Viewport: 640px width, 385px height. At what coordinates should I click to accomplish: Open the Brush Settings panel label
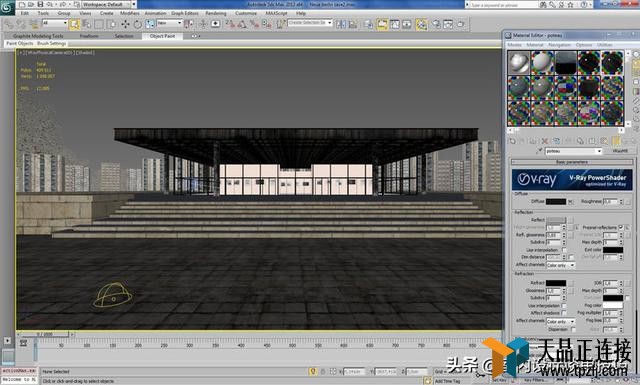pyautogui.click(x=52, y=43)
